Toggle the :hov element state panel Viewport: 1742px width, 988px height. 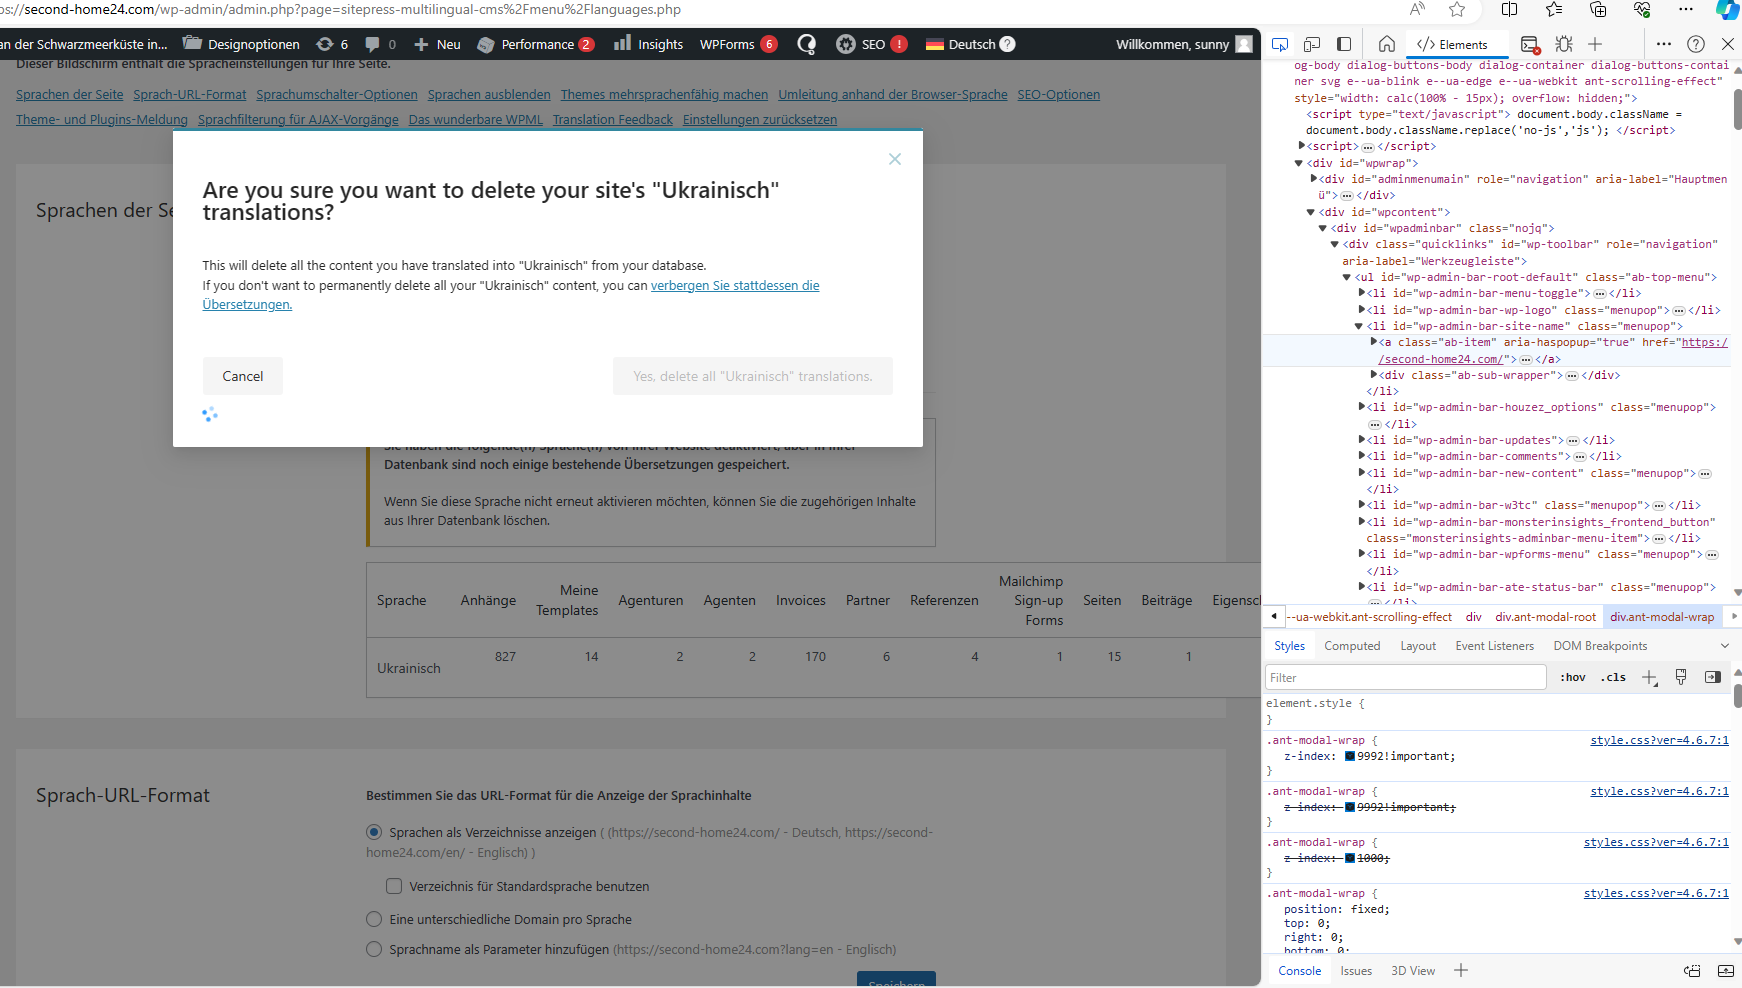[x=1573, y=677]
